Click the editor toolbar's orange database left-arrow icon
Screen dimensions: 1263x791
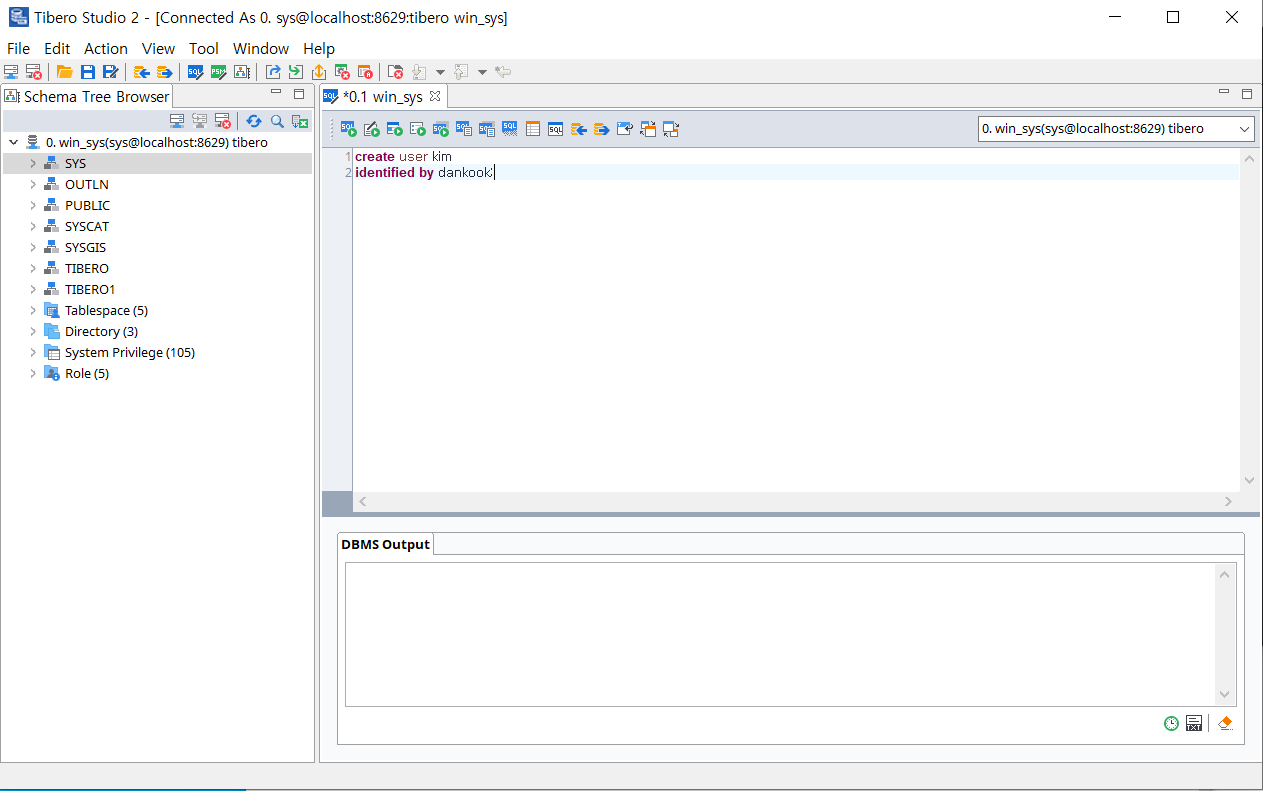click(x=578, y=129)
